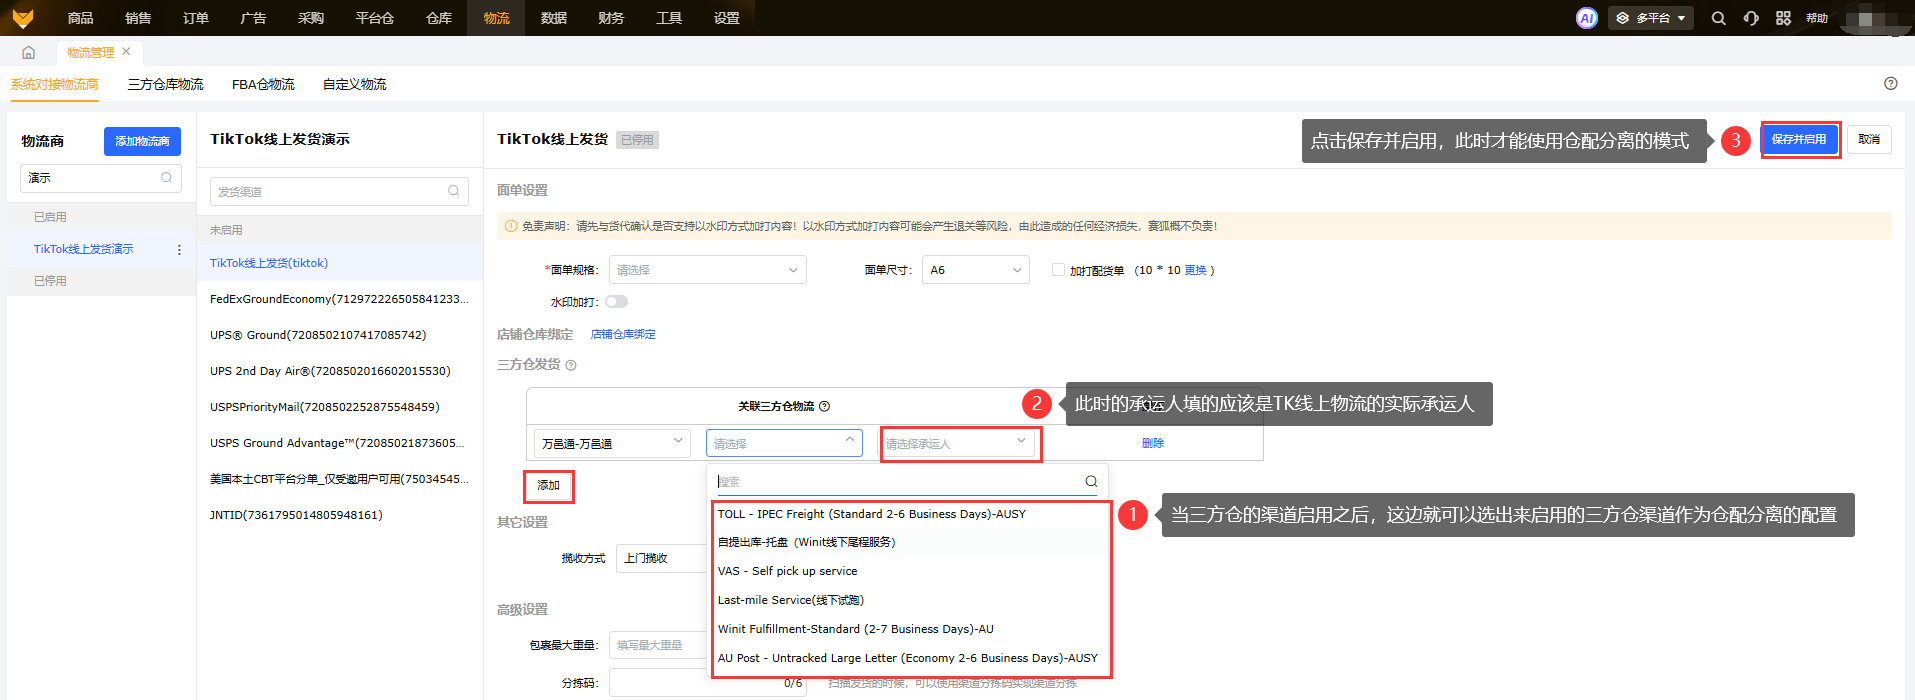
Task: Open more options for TikTok线上发货演示
Action: tap(179, 250)
